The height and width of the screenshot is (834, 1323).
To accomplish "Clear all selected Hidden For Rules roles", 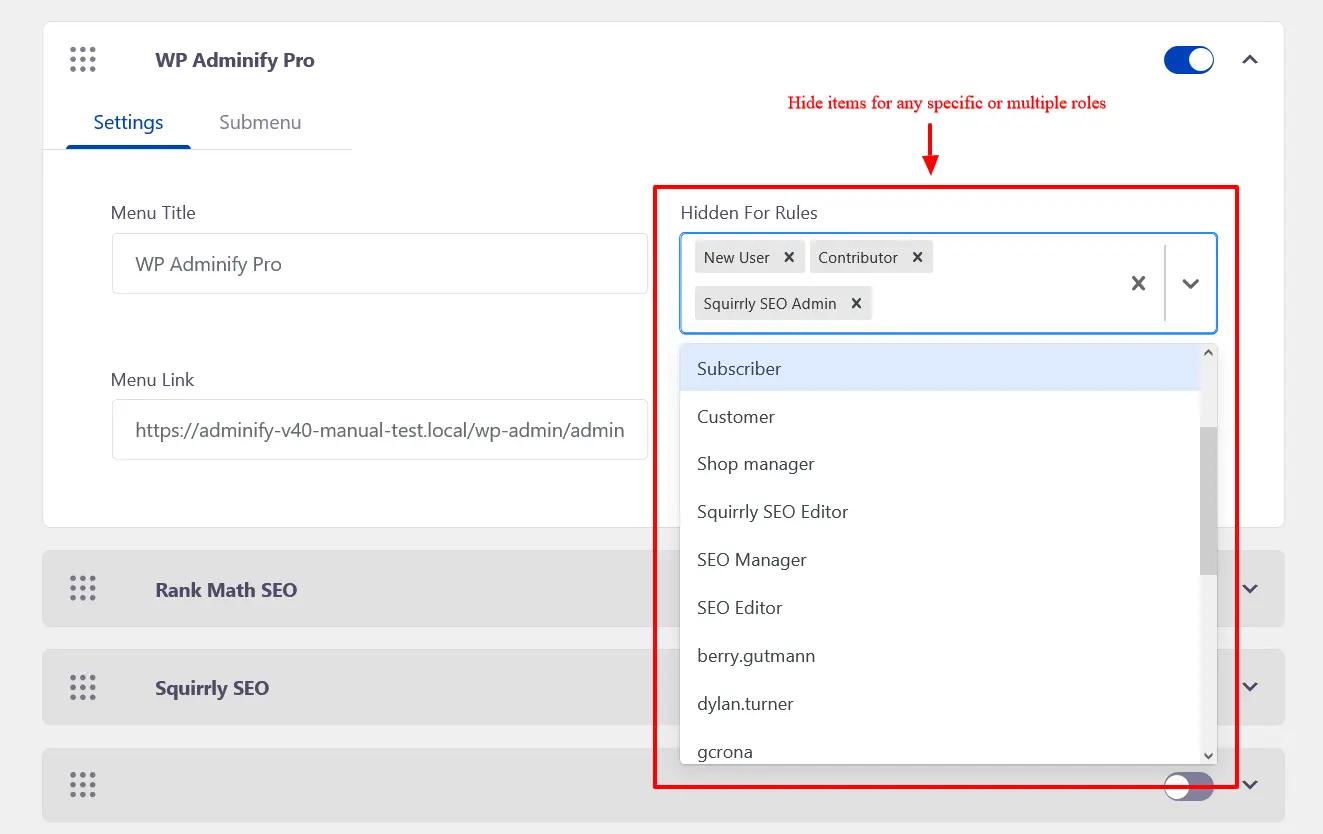I will 1138,283.
